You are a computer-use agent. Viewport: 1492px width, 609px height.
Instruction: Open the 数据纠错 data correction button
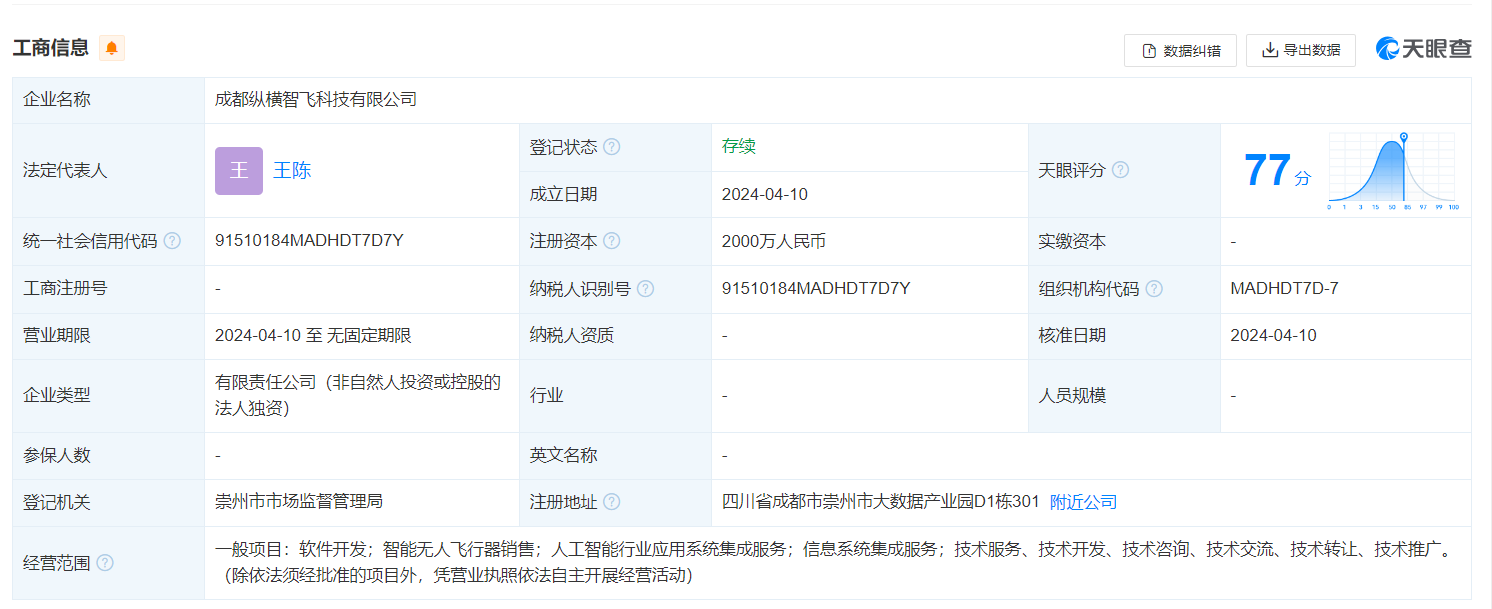click(x=1180, y=51)
